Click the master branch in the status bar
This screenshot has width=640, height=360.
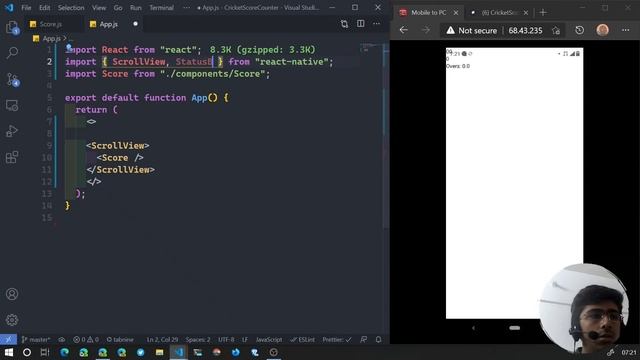point(36,340)
